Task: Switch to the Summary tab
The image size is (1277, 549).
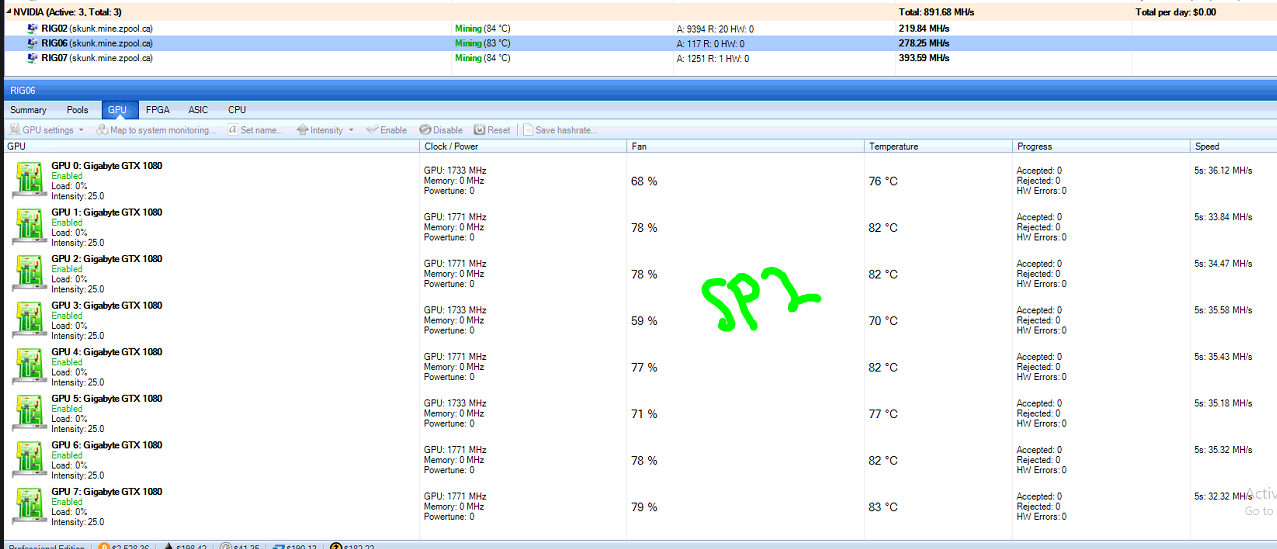Action: click(28, 110)
